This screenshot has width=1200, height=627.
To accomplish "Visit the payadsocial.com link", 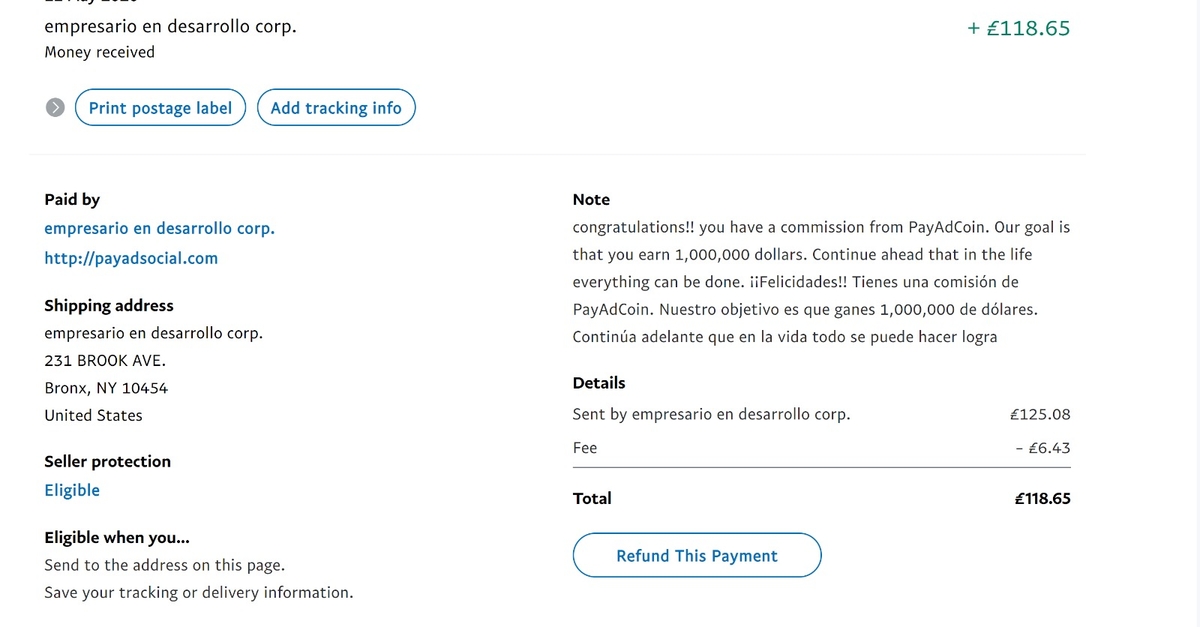I will [x=131, y=258].
